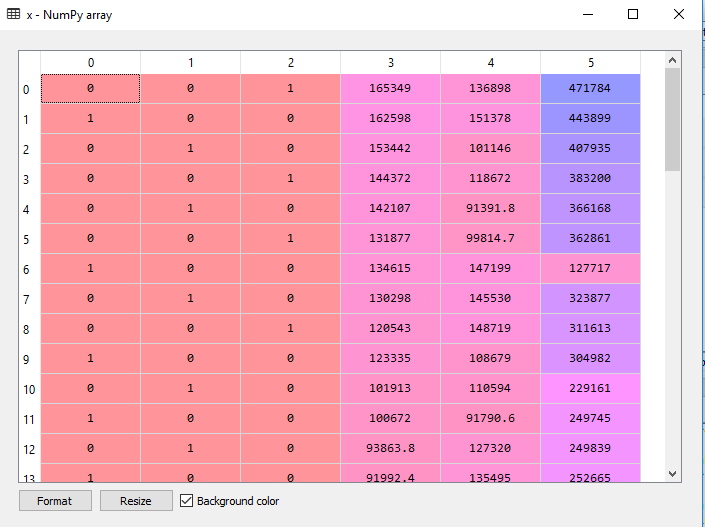Click the NumPy array window title icon
Screen dimensions: 705x527
tap(13, 14)
